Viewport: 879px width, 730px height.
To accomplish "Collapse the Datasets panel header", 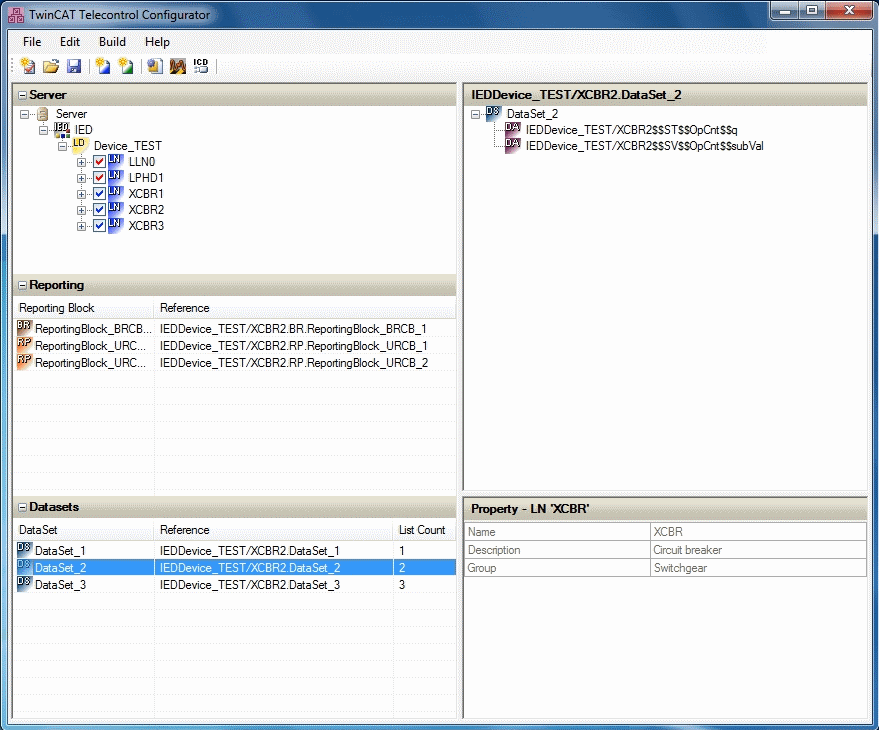I will click(22, 507).
